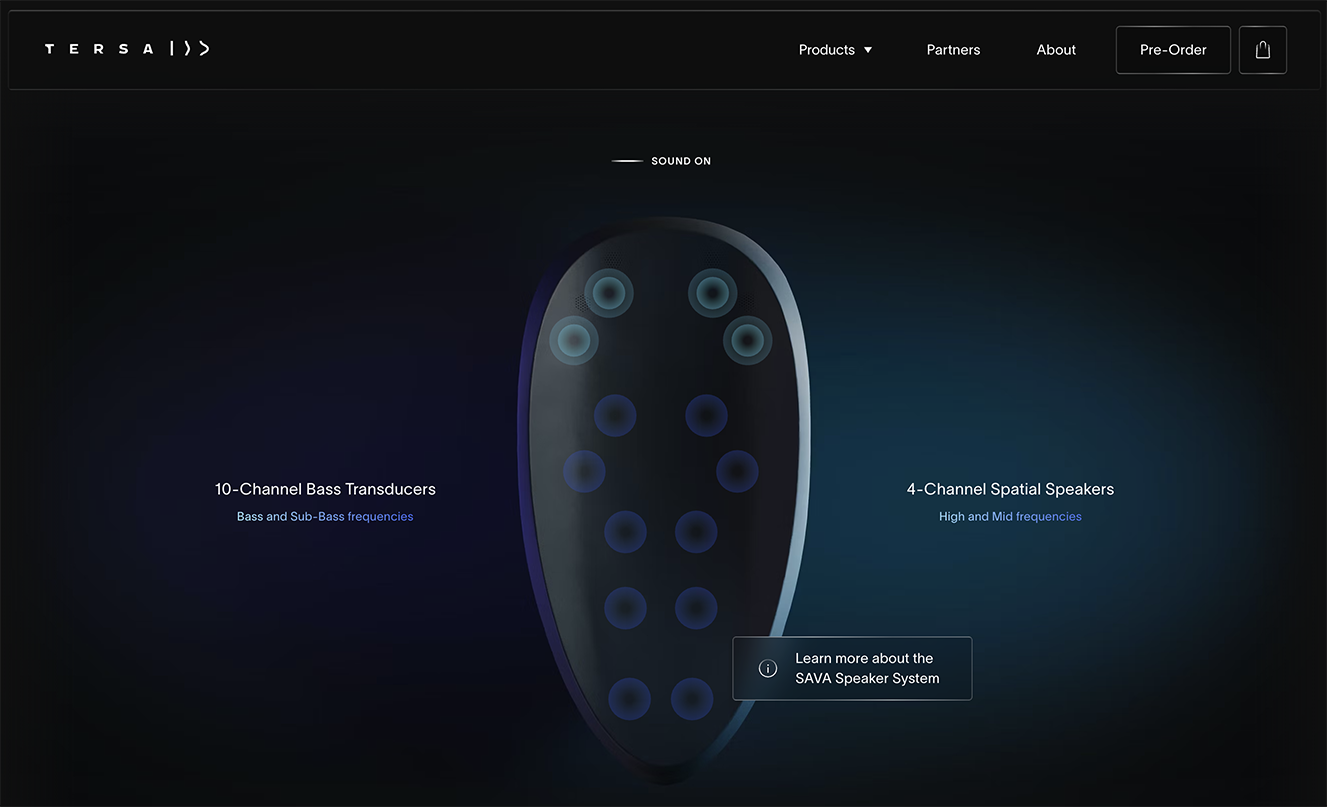
Task: Select the top-left glowing spatial speaker
Action: pyautogui.click(x=609, y=293)
